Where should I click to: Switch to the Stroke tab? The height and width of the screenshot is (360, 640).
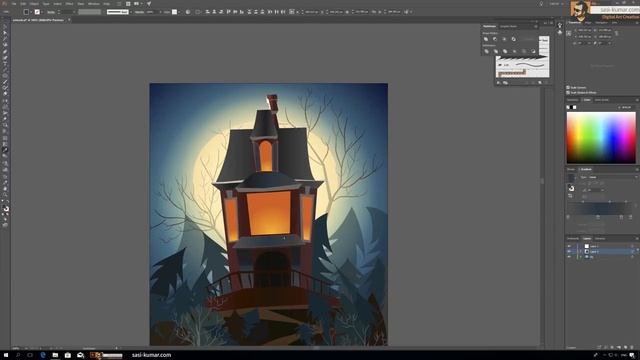571,169
